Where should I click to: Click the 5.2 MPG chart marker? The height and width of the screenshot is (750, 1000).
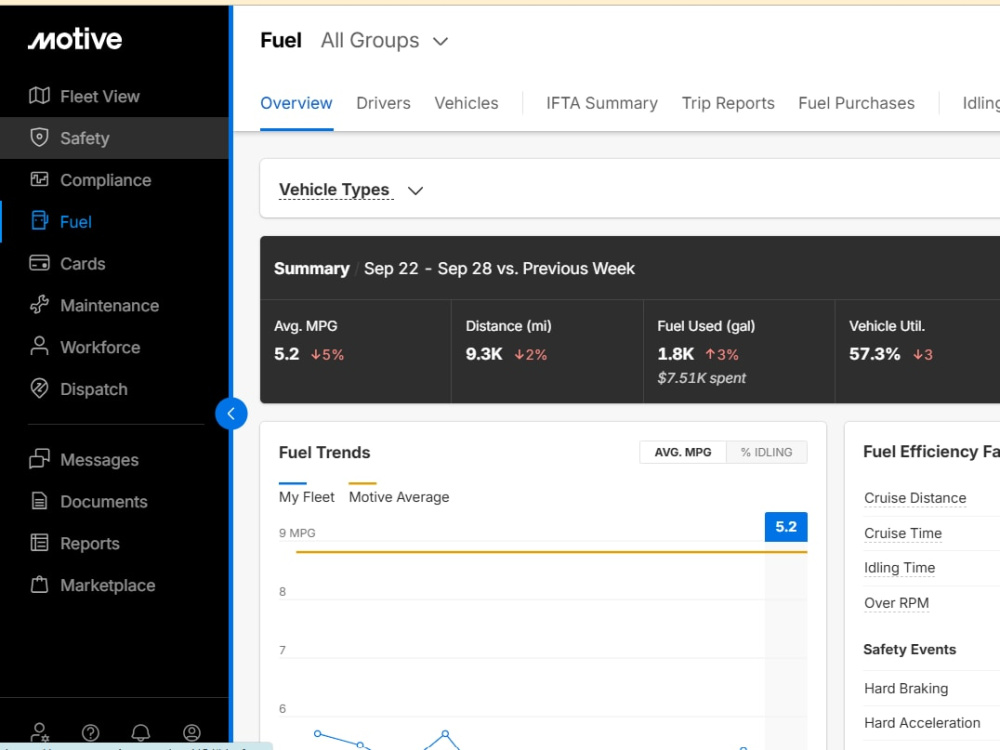(786, 527)
